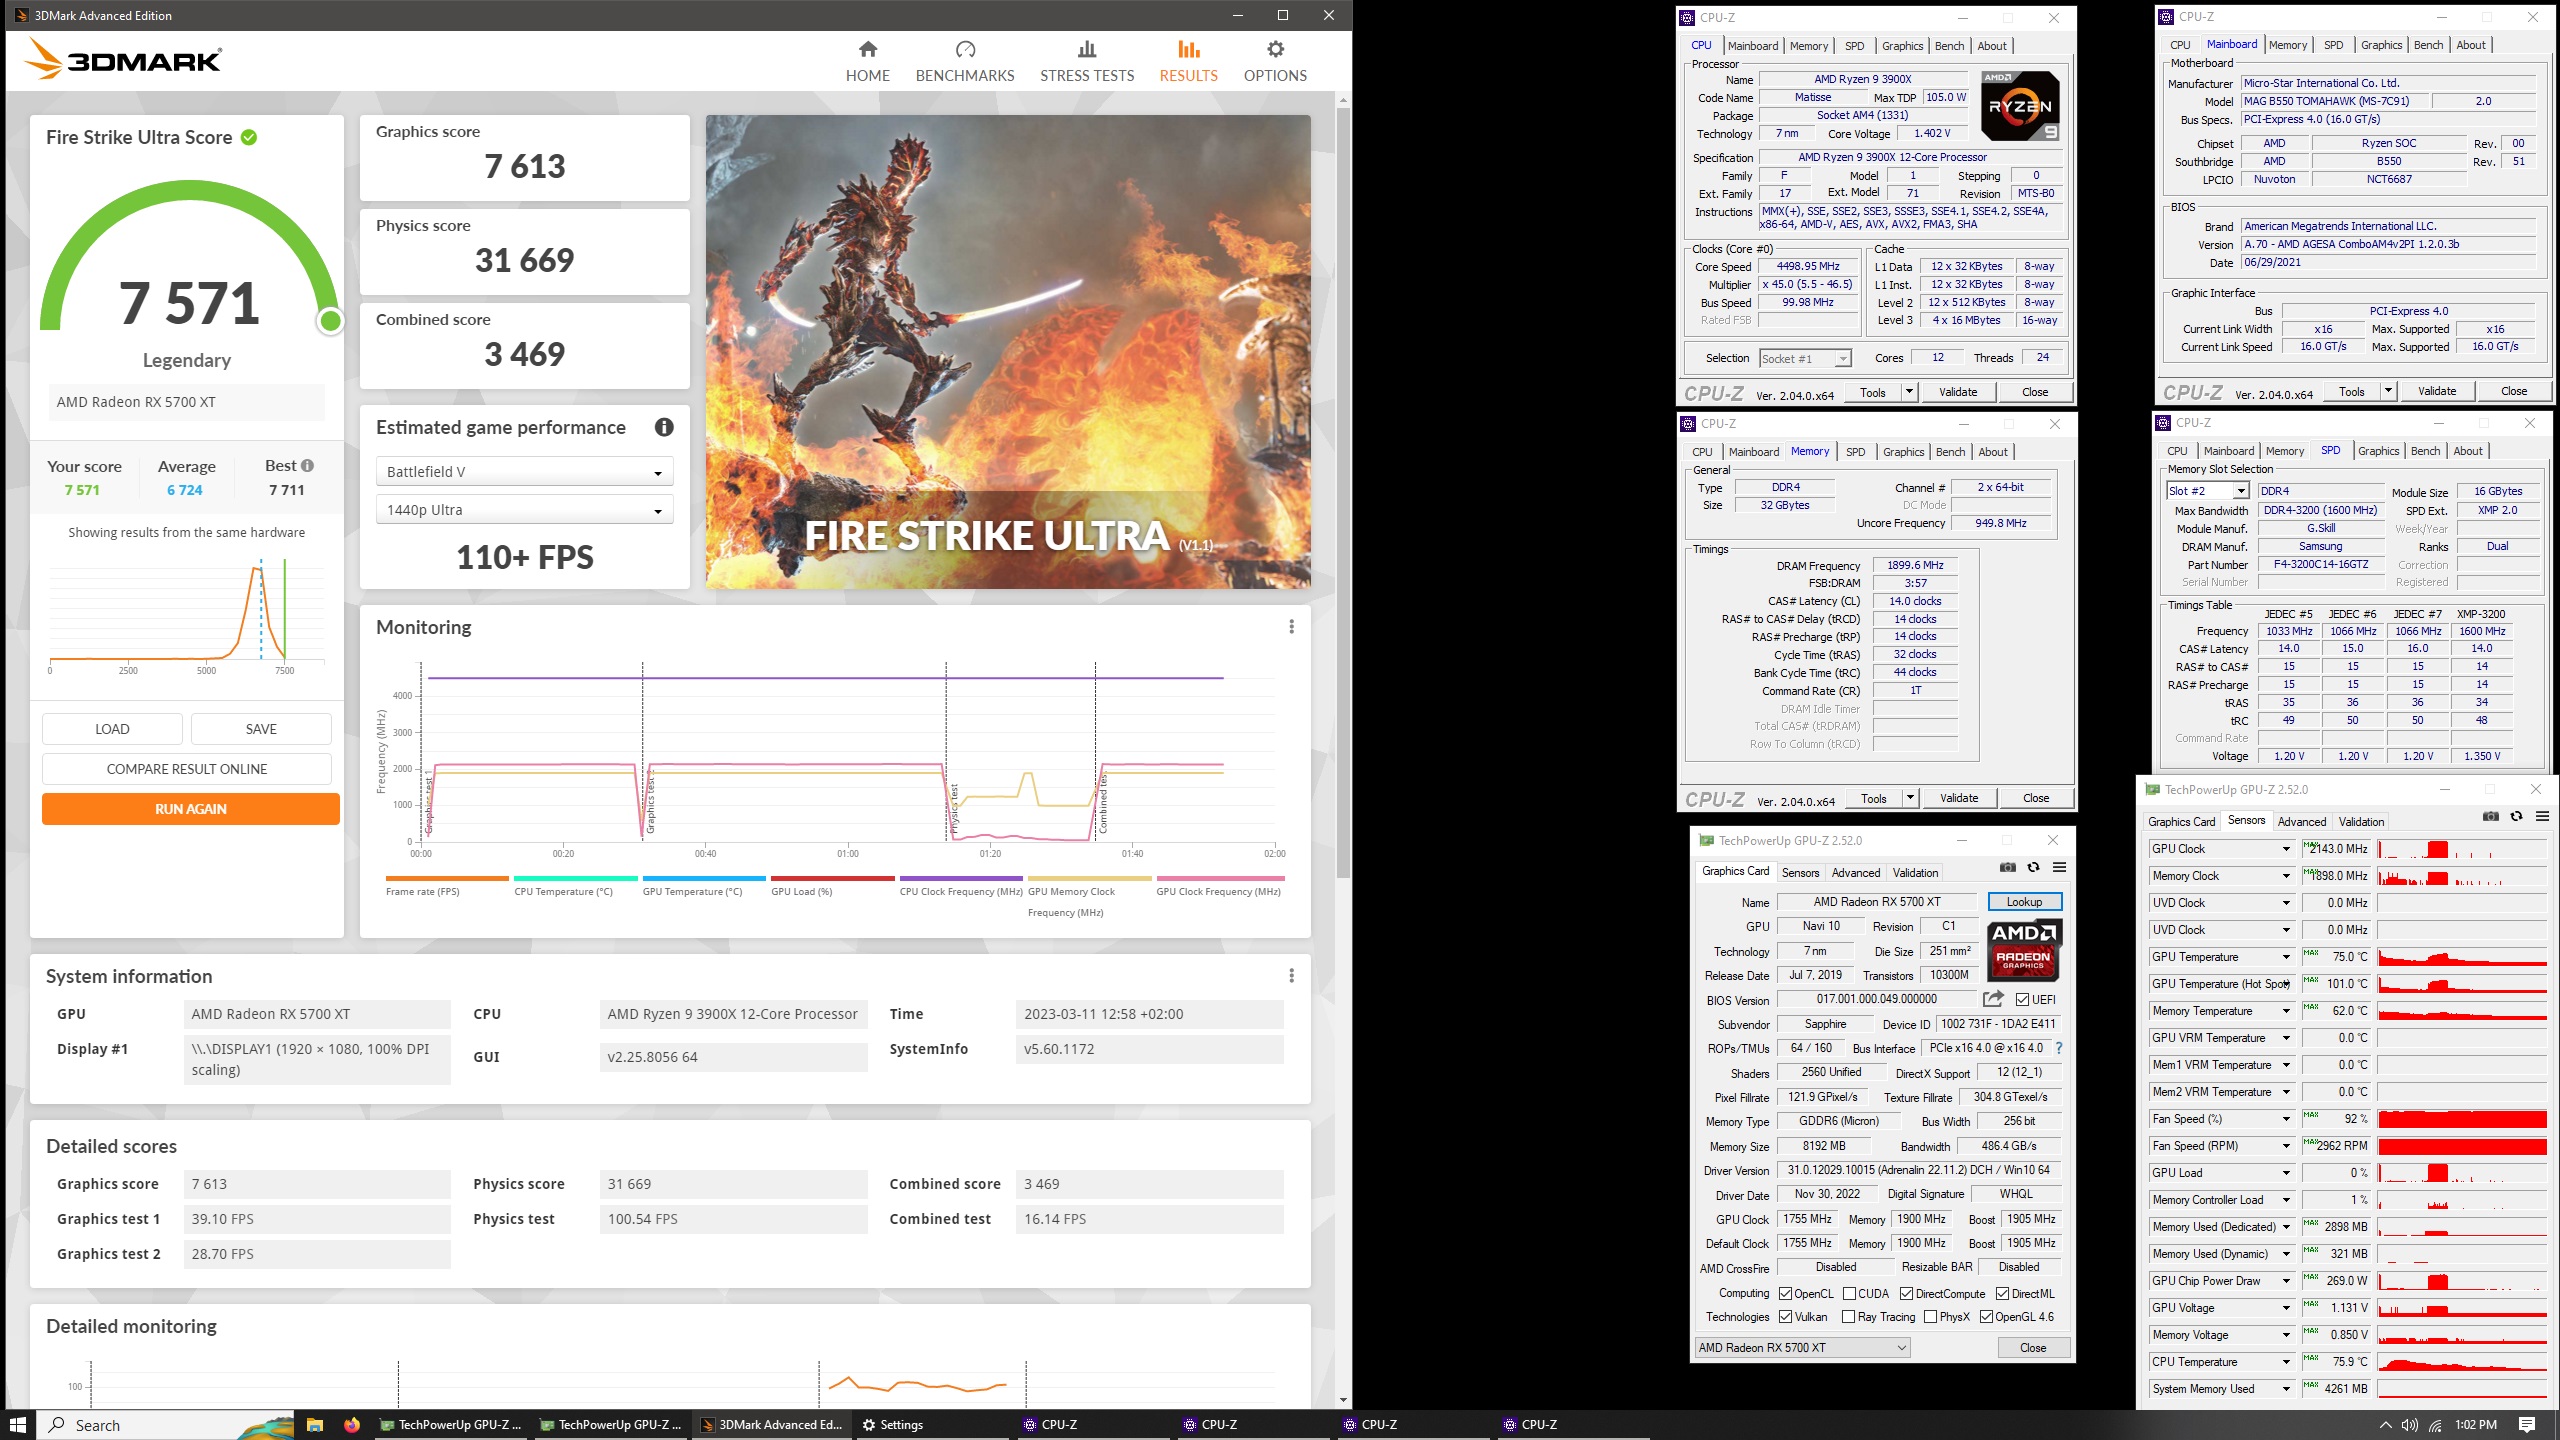Open Advanced tab in GPU-Z Graphics Card window
This screenshot has width=2560, height=1440.
[x=1855, y=872]
